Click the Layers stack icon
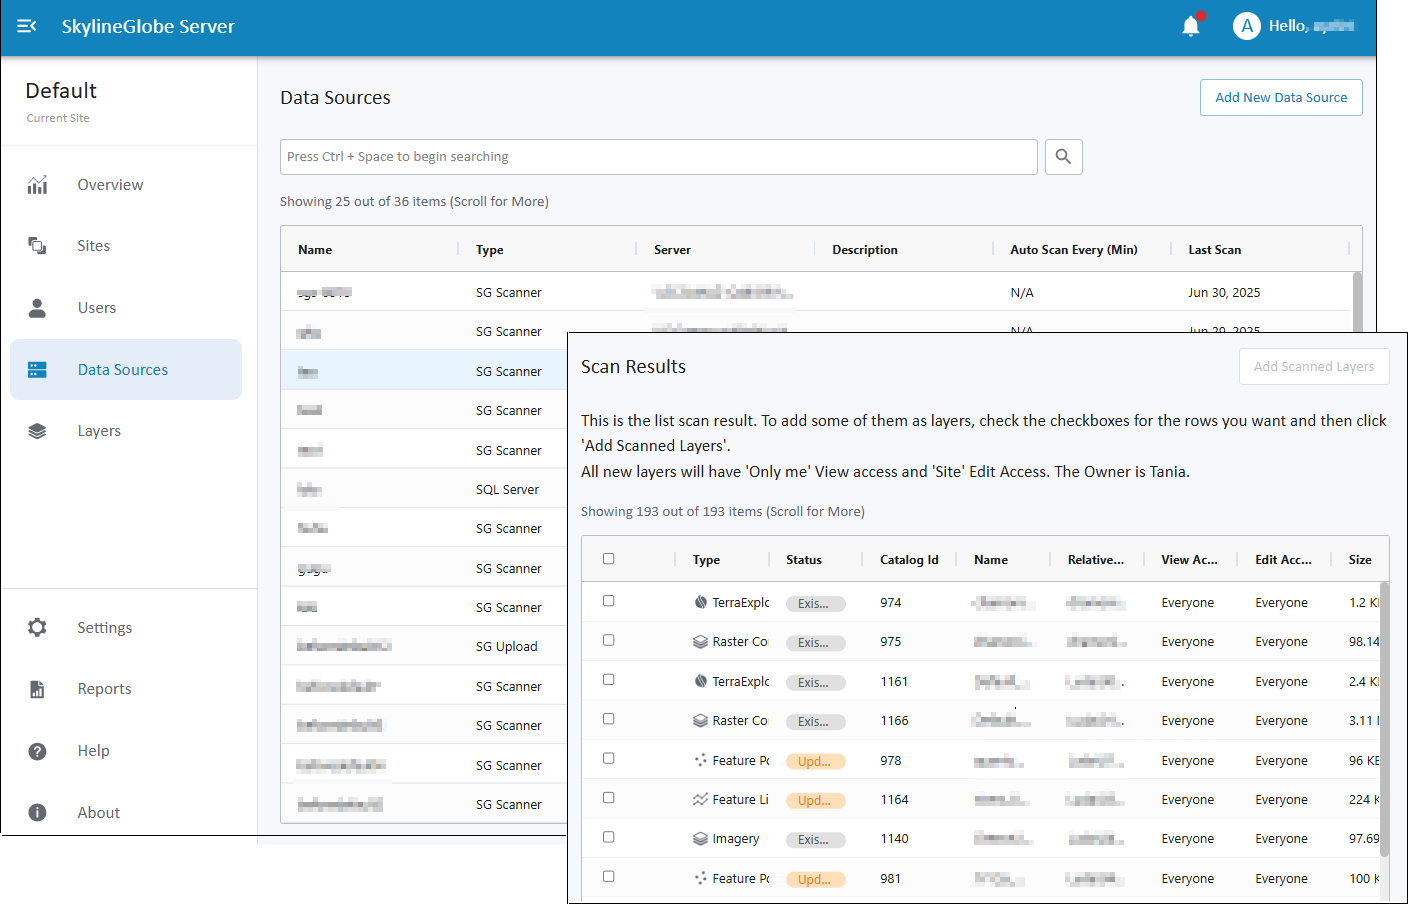This screenshot has height=911, width=1416. tap(37, 431)
